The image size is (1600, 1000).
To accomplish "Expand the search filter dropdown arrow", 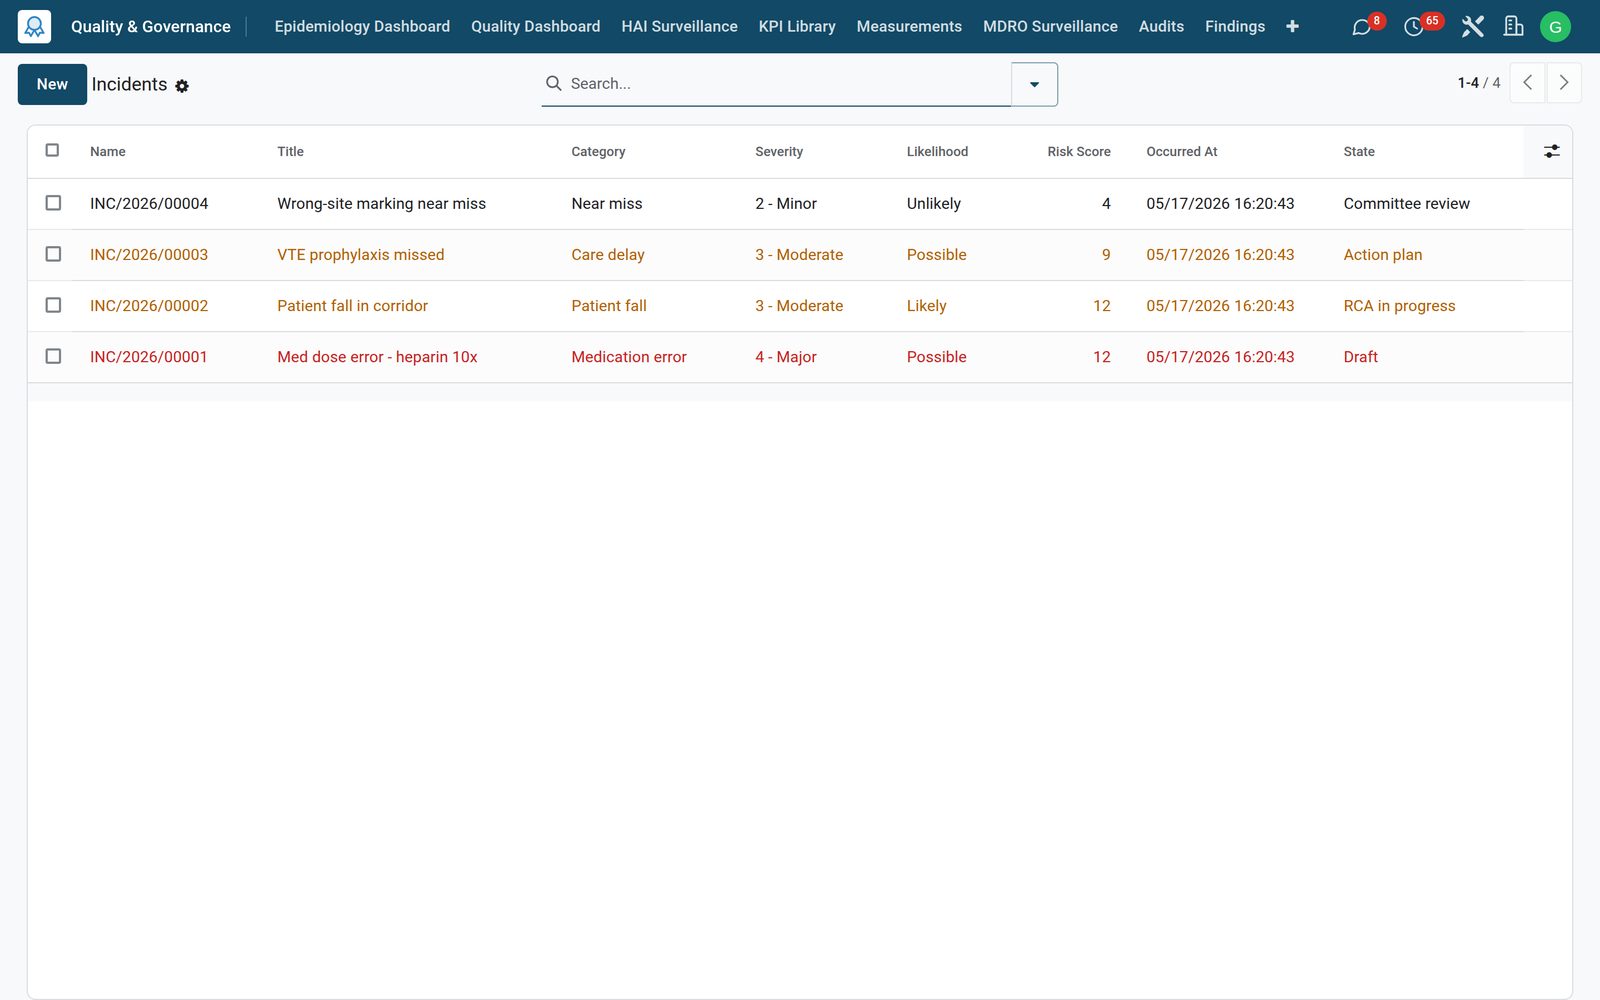I will (1034, 84).
